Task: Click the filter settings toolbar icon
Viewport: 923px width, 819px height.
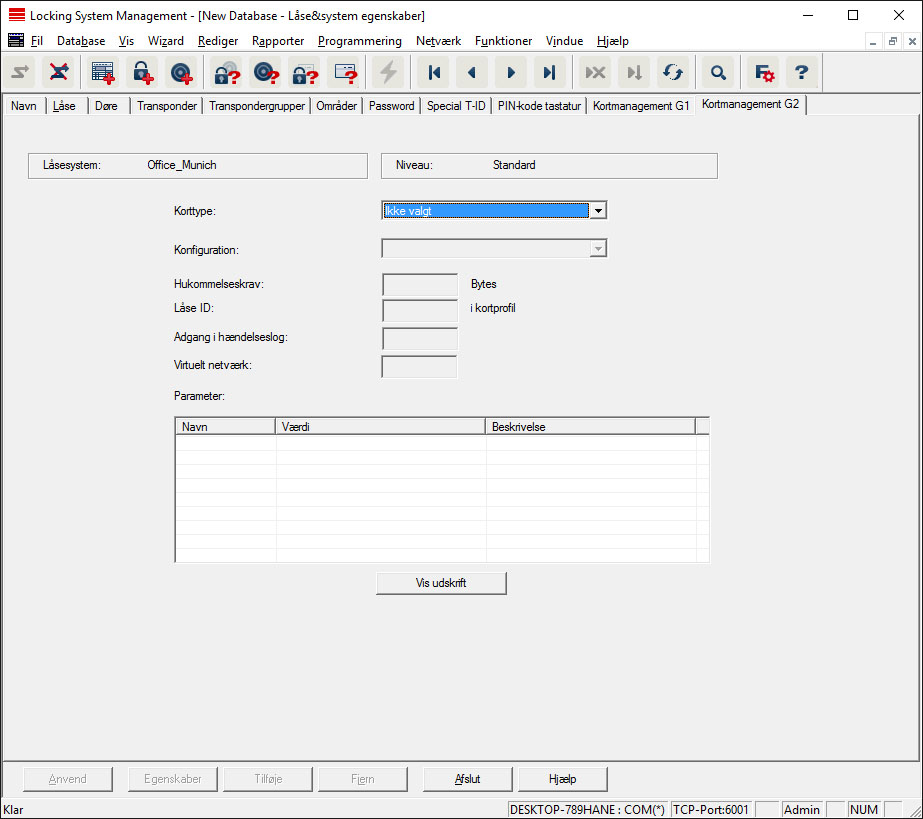Action: 764,73
